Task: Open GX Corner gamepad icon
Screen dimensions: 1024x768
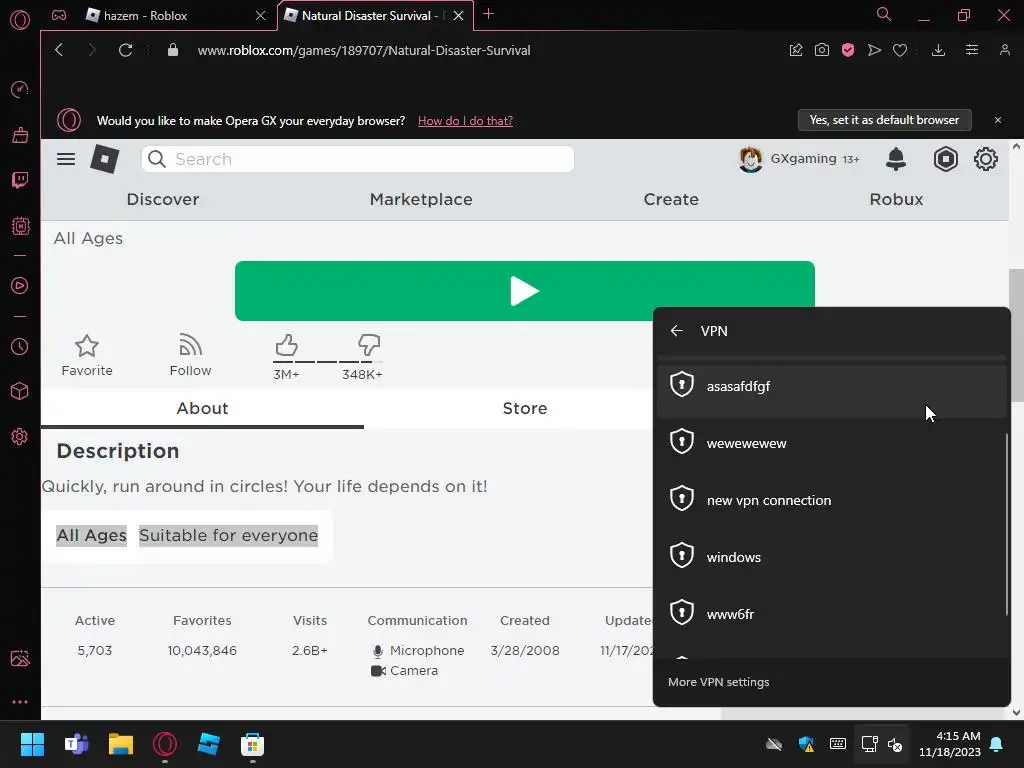Action: tap(59, 15)
